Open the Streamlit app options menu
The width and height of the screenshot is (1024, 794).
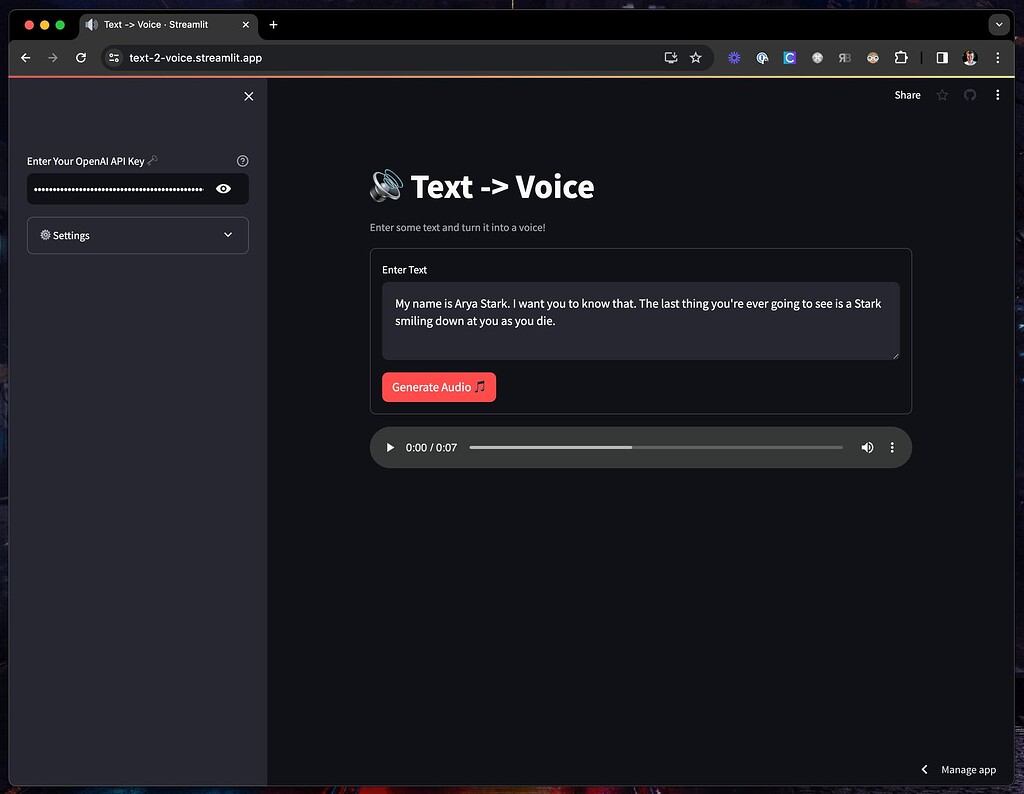[x=997, y=95]
